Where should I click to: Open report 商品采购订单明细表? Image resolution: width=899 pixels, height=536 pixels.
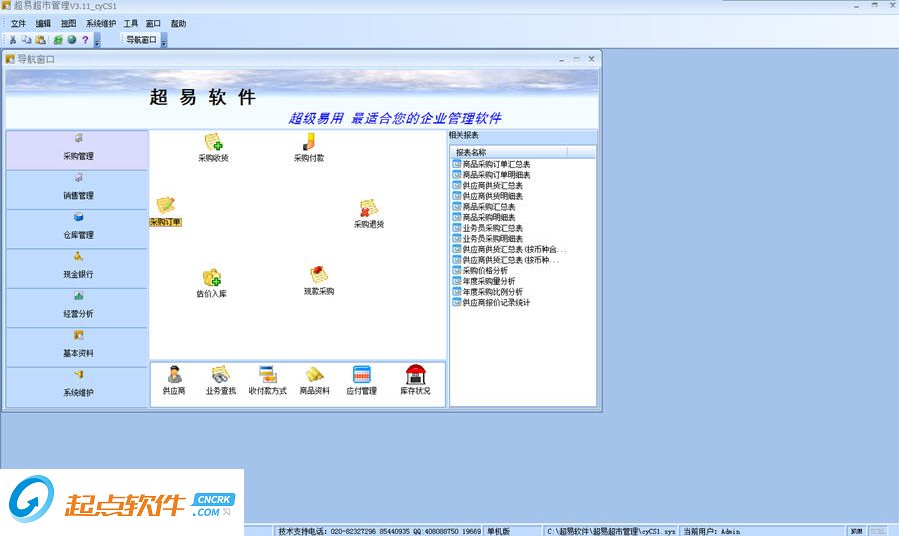(x=491, y=175)
